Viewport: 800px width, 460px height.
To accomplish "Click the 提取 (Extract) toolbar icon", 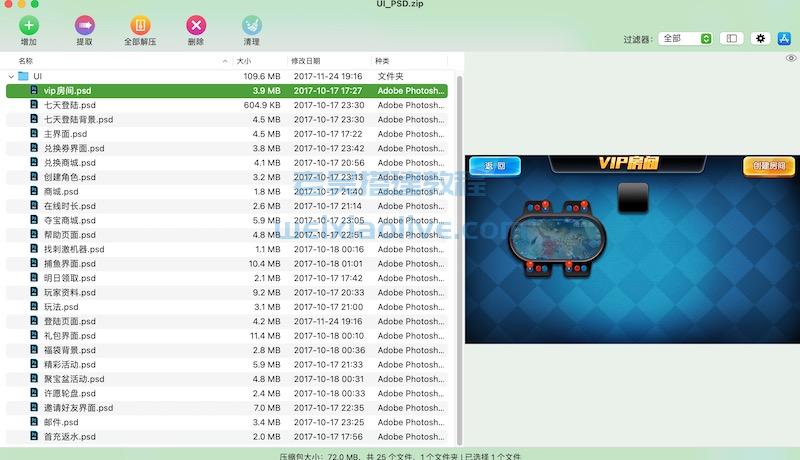I will (85, 25).
